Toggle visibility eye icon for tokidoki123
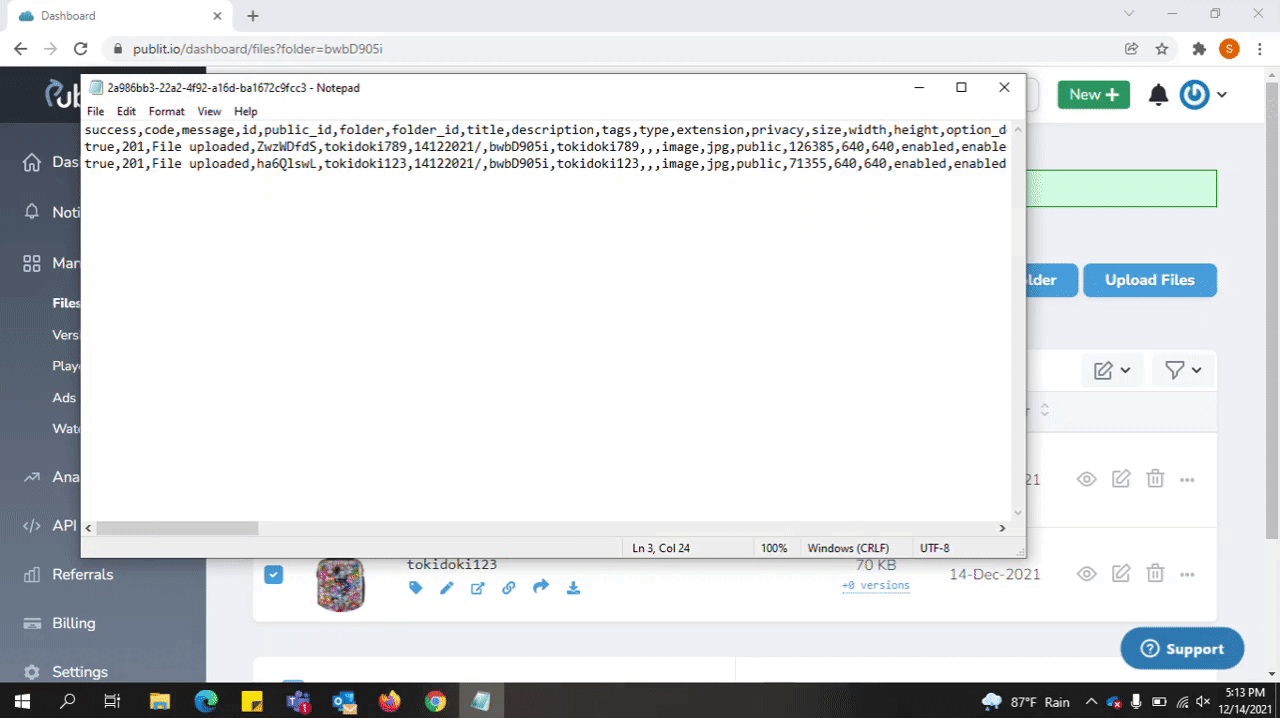Viewport: 1280px width, 718px height. point(1087,574)
